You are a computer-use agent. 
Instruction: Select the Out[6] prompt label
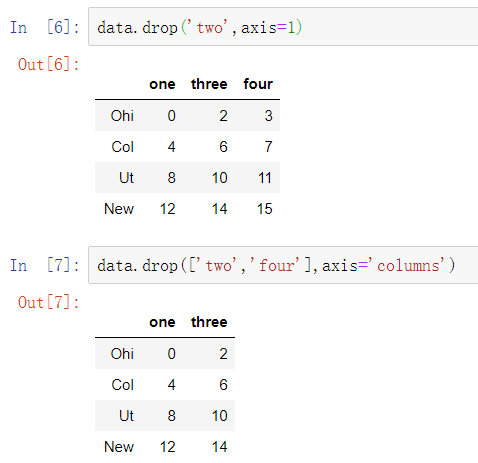coord(49,64)
